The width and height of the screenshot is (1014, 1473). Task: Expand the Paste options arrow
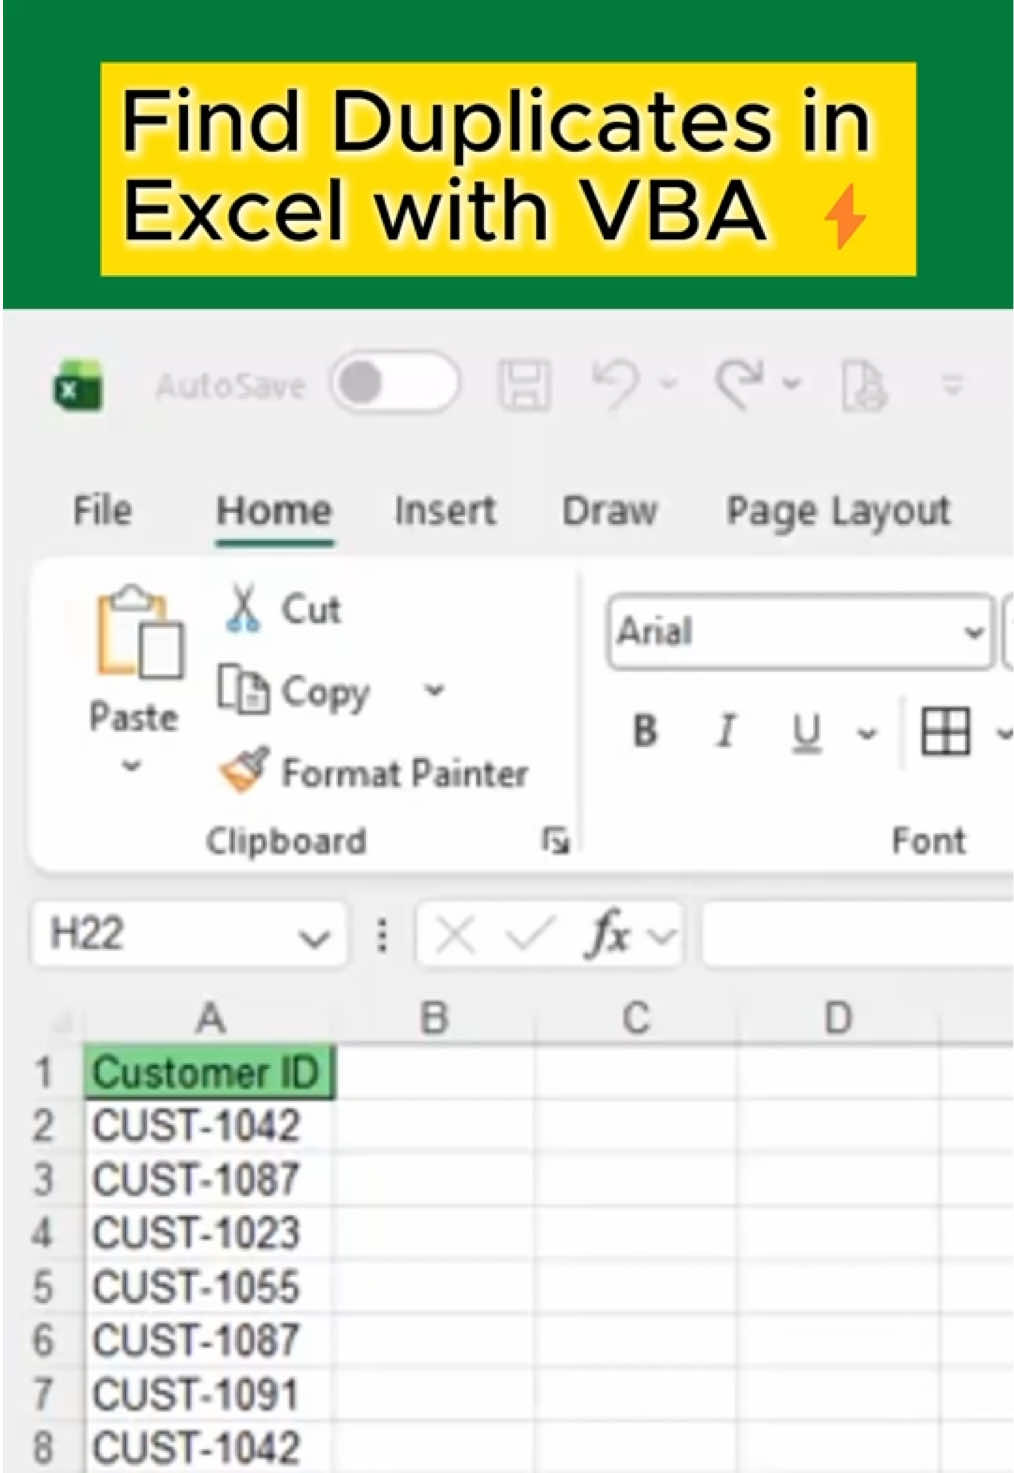point(132,767)
